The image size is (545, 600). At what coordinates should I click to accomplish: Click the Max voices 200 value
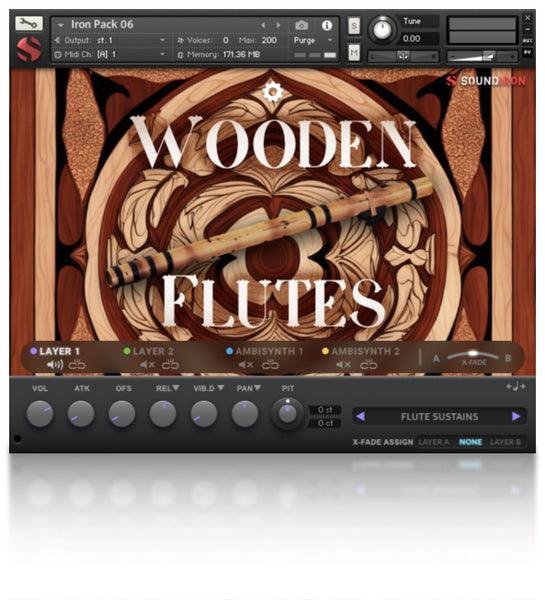[269, 40]
